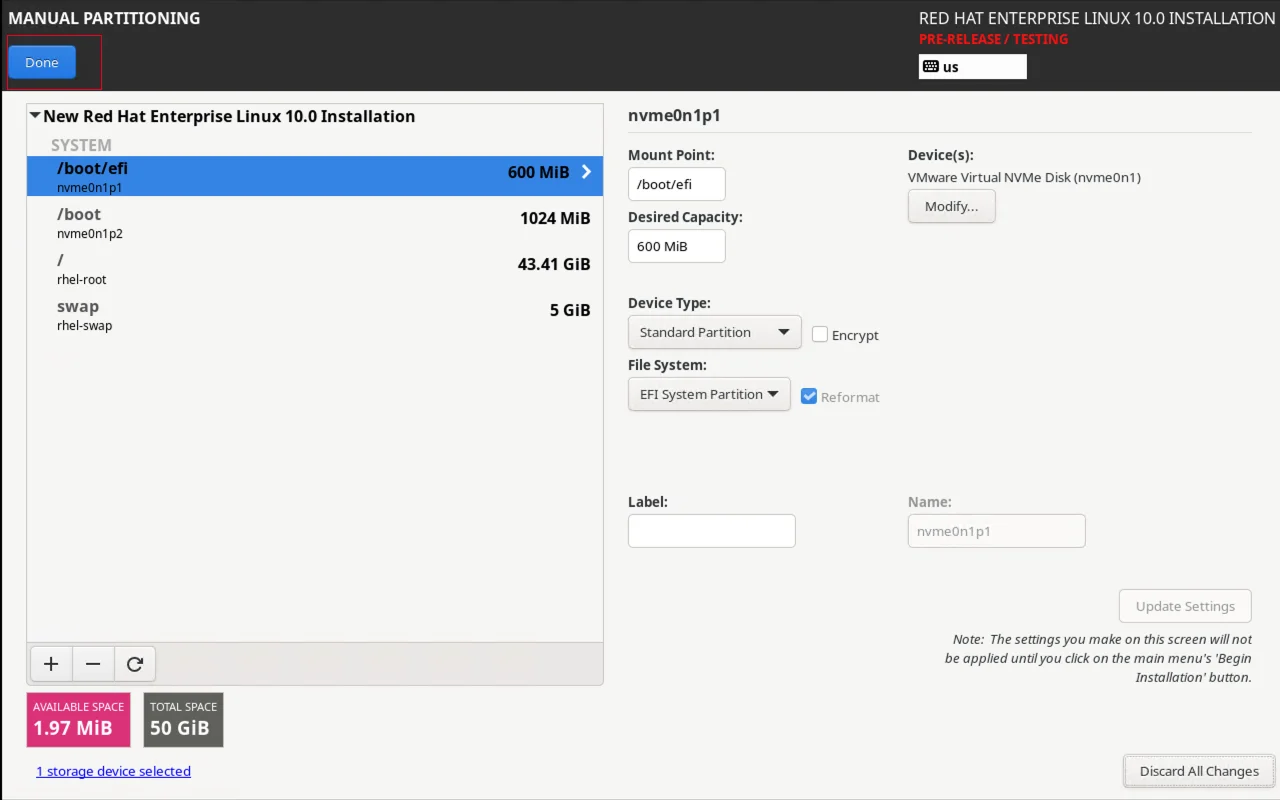Click the pink Available Space indicator
The height and width of the screenshot is (800, 1280).
pos(79,720)
